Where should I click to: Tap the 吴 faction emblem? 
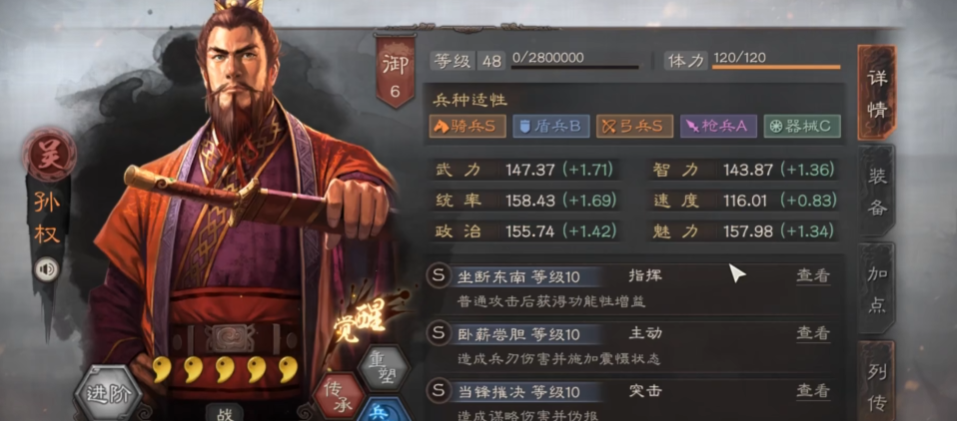point(49,154)
